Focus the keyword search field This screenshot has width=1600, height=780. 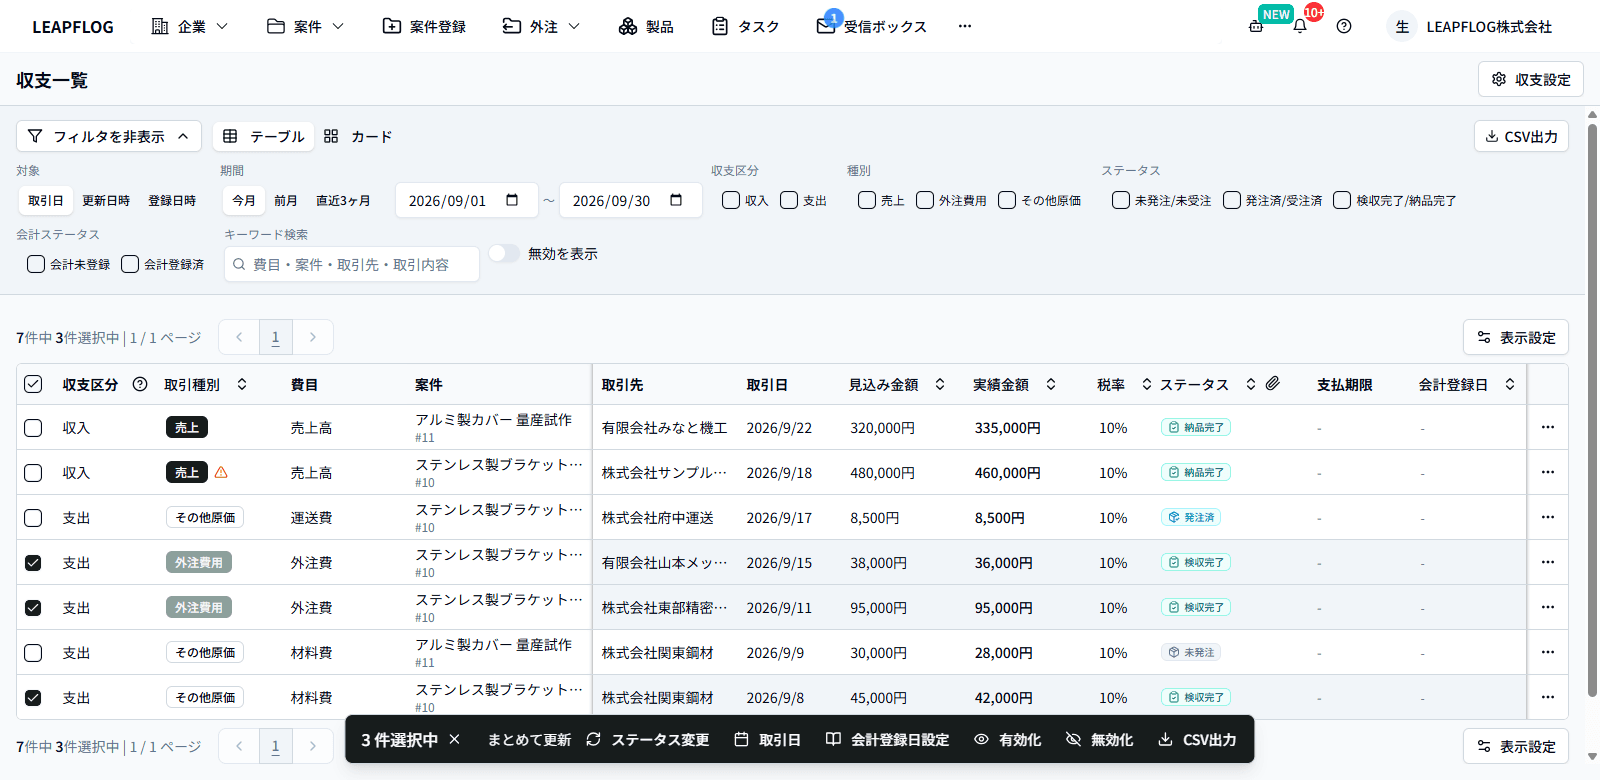pos(352,264)
